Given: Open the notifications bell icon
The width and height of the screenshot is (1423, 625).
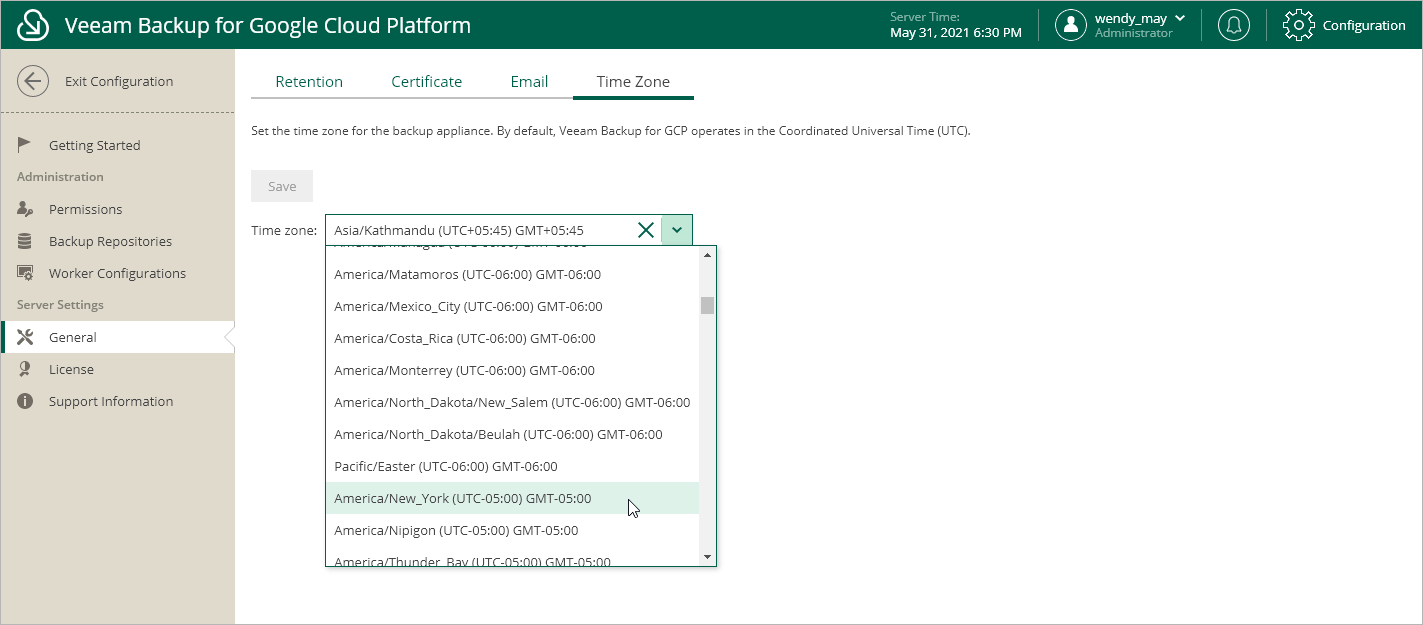Looking at the screenshot, I should pyautogui.click(x=1234, y=25).
